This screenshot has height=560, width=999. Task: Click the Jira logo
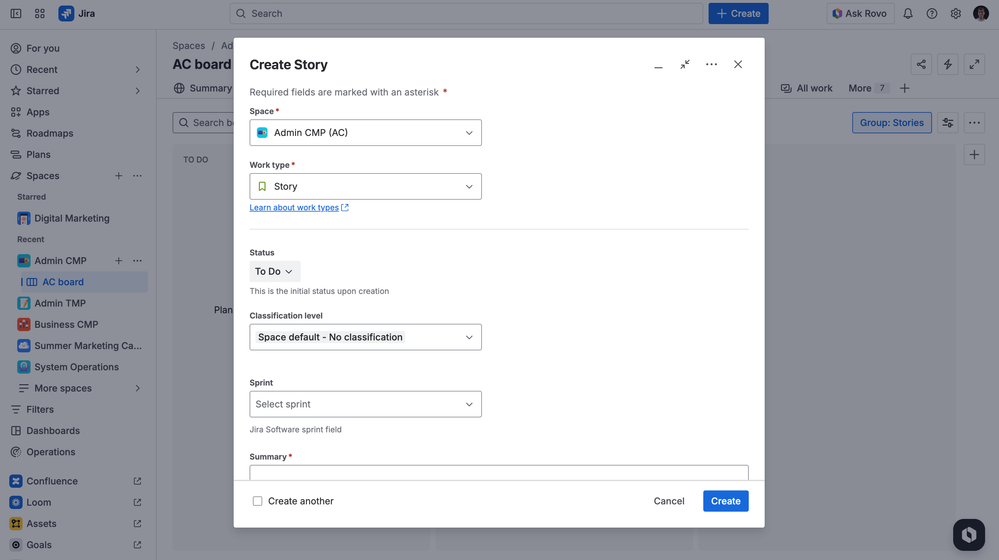click(77, 13)
